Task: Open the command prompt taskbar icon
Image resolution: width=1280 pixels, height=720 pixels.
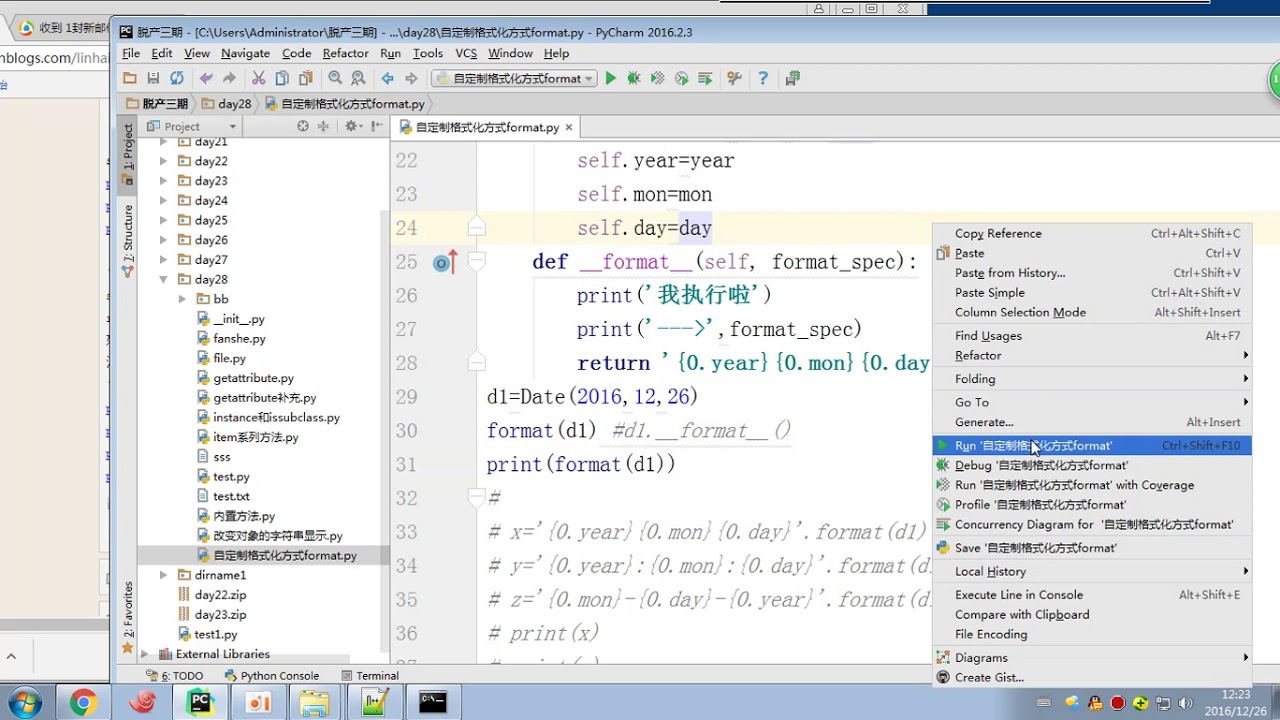Action: pos(432,702)
